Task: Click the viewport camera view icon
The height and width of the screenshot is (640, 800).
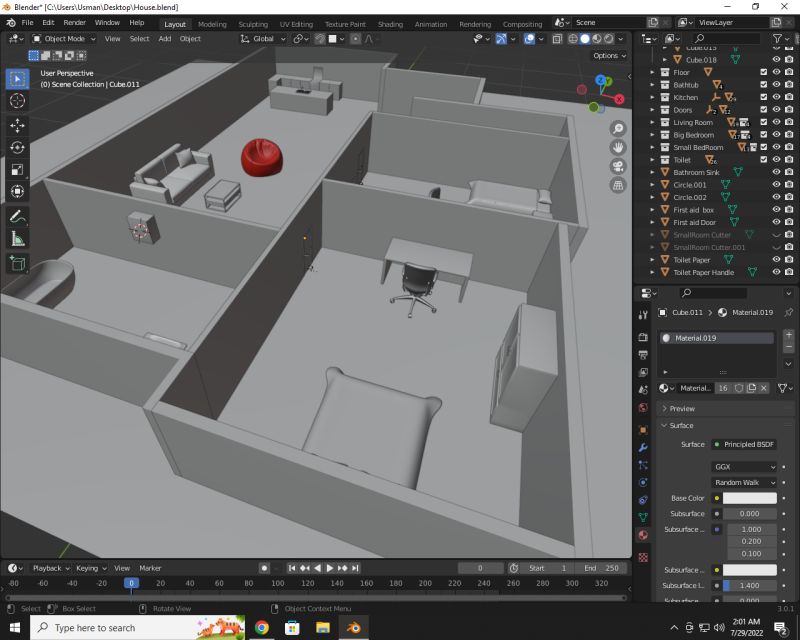Action: (x=618, y=166)
